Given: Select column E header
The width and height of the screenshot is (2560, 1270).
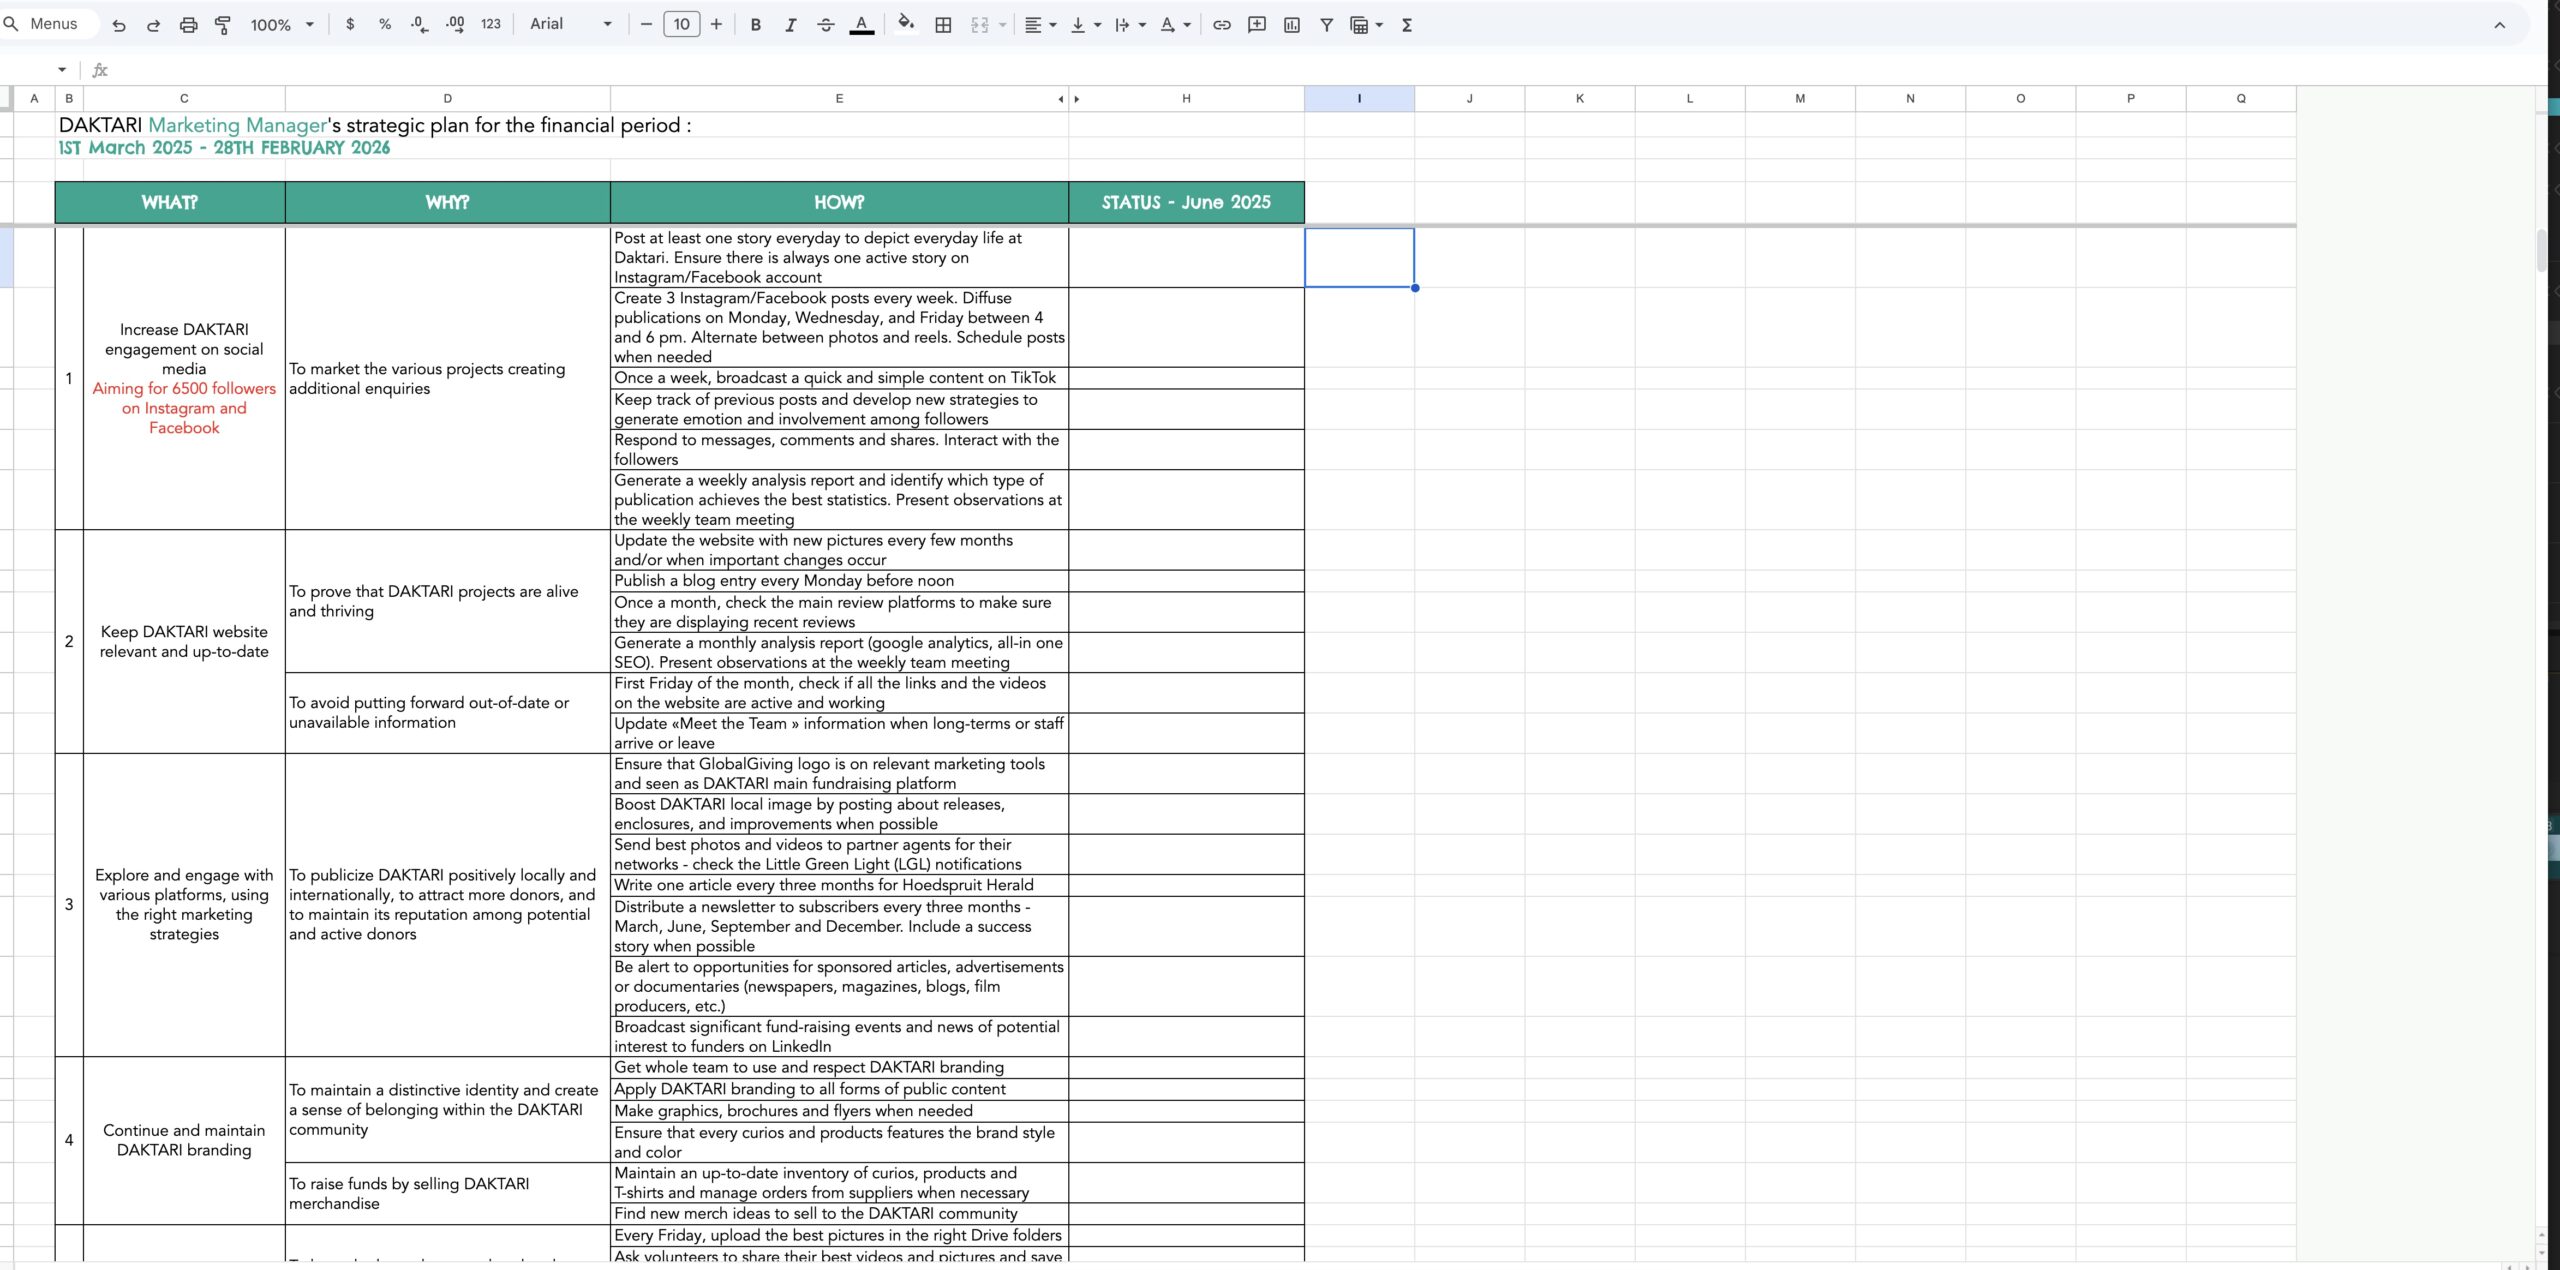Looking at the screenshot, I should [x=838, y=98].
